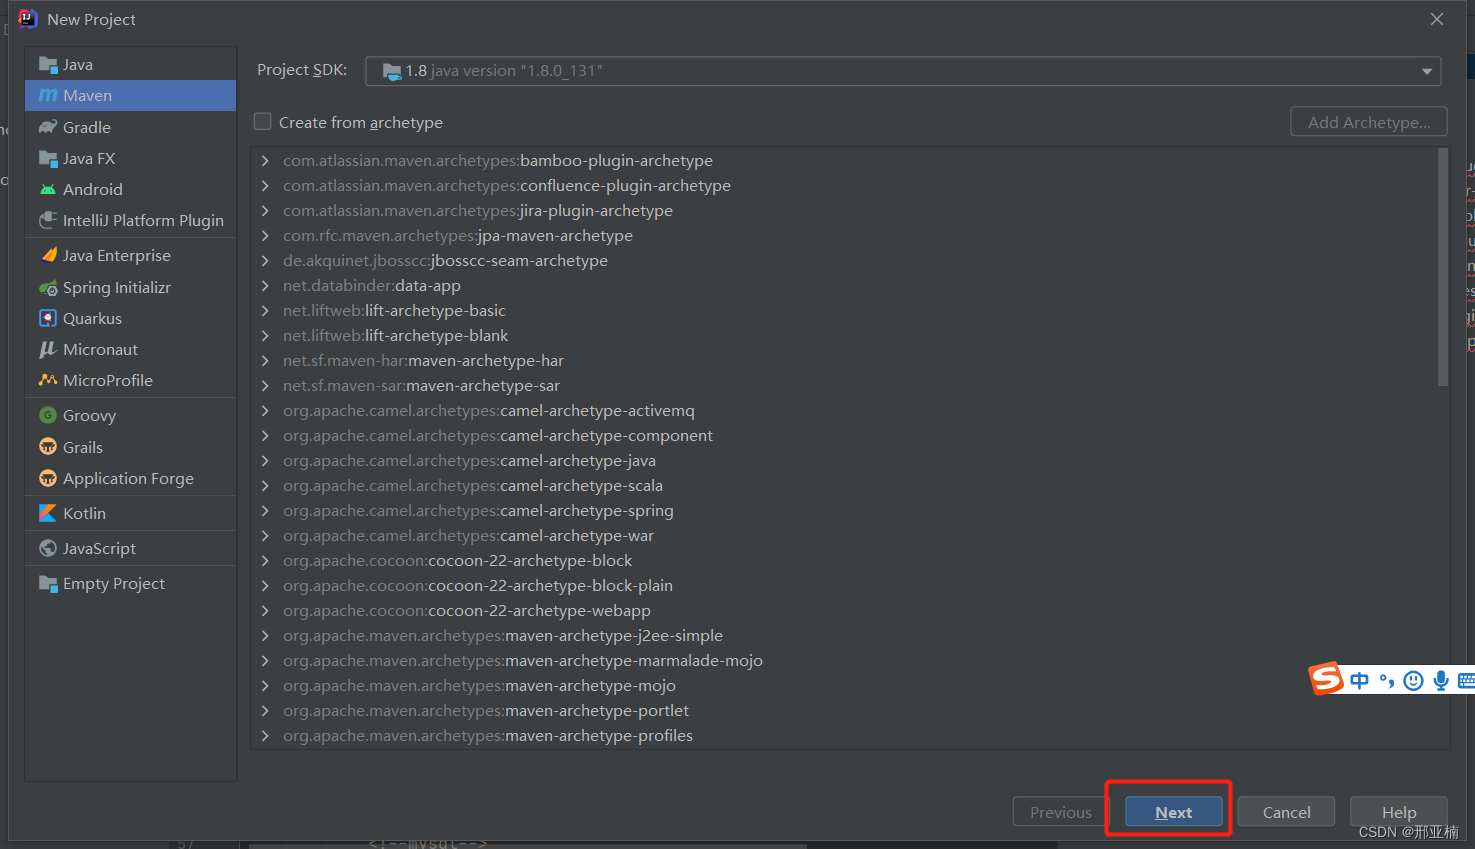This screenshot has width=1475, height=849.
Task: Click the Java Enterprise icon
Action: [x=48, y=256]
